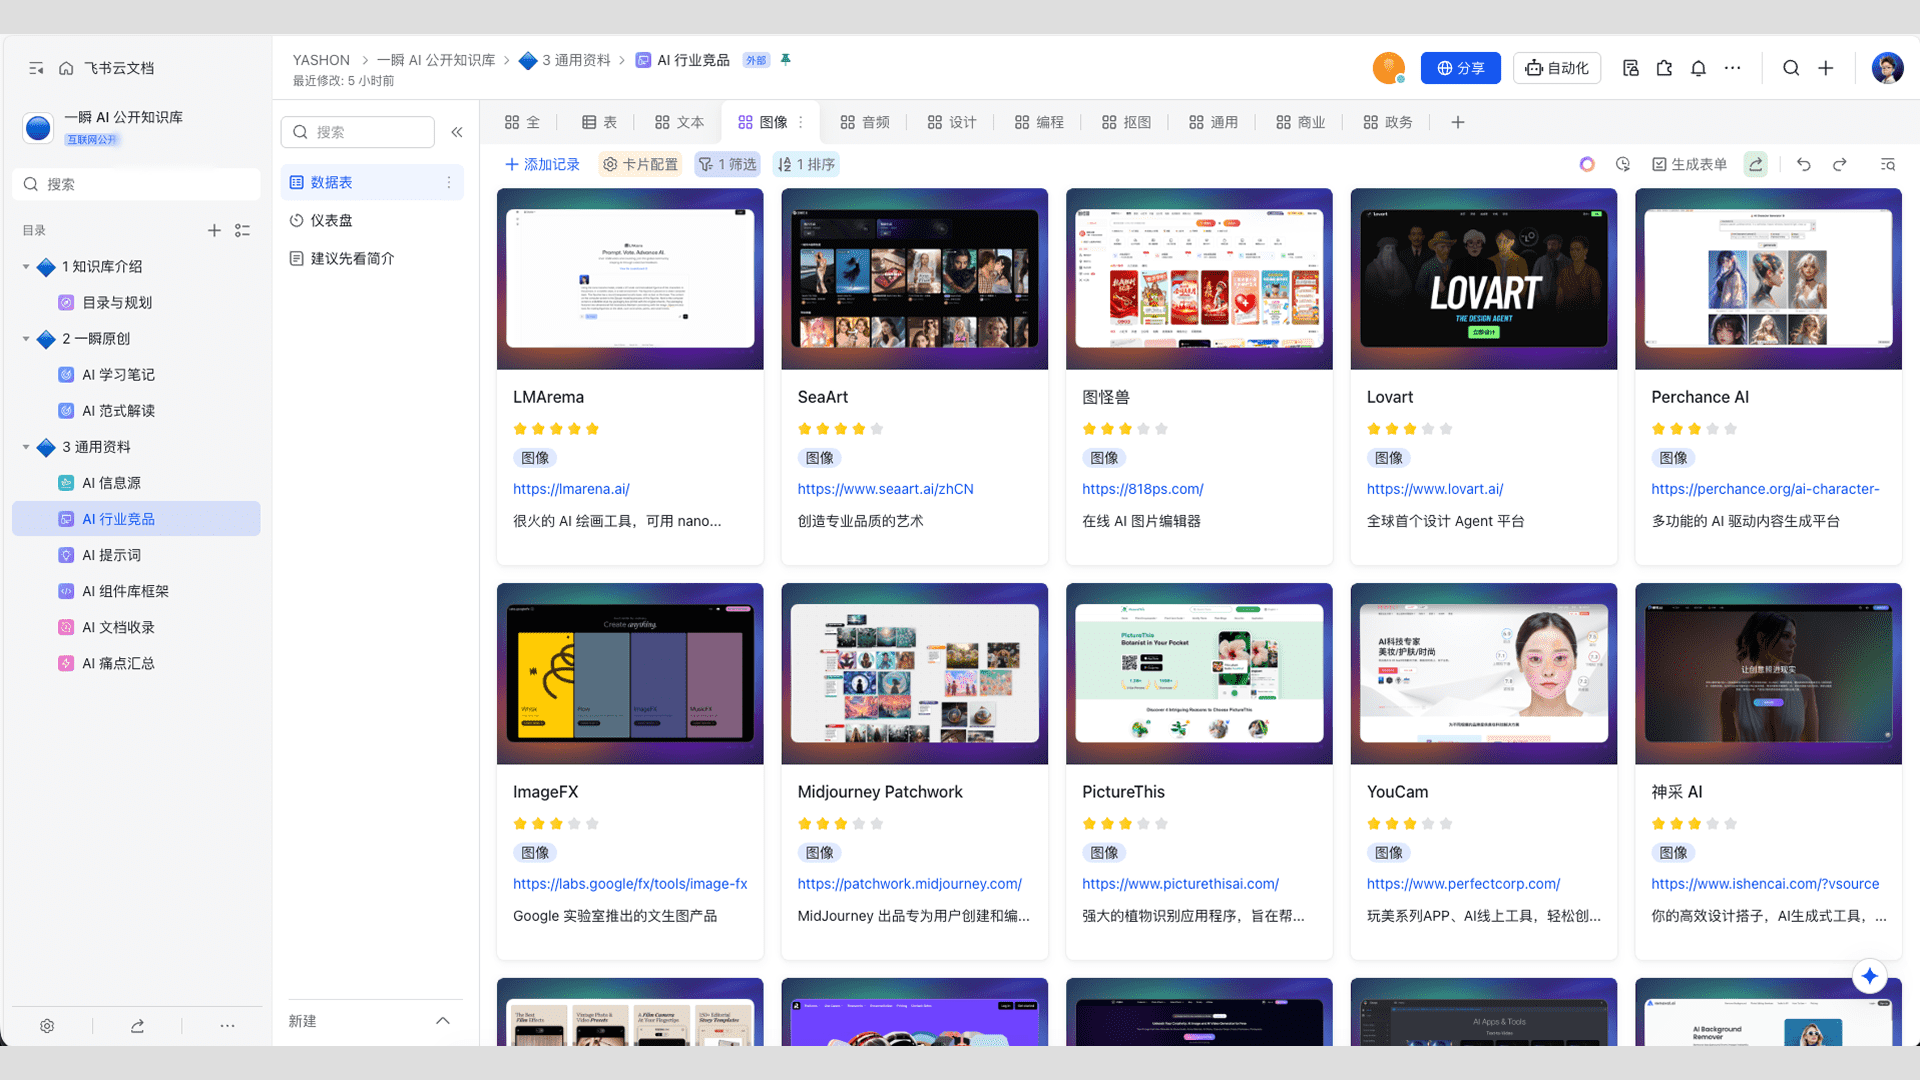Collapse the 3 通用资料 section
Image resolution: width=1920 pixels, height=1080 pixels.
coord(25,447)
